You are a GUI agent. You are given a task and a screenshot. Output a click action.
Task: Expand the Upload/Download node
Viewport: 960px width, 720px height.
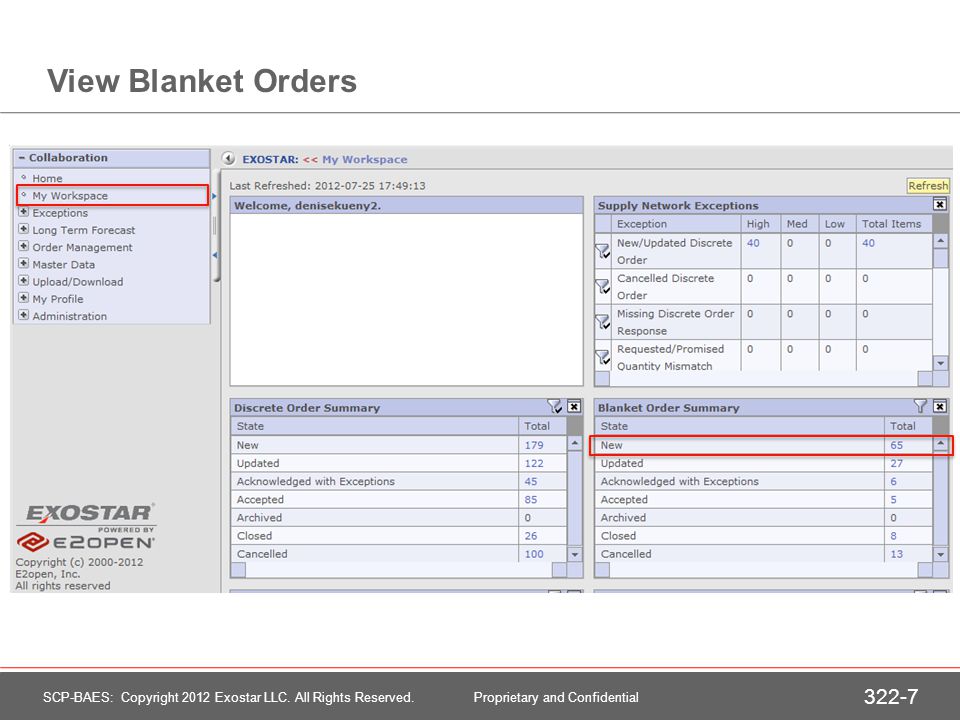pos(23,280)
